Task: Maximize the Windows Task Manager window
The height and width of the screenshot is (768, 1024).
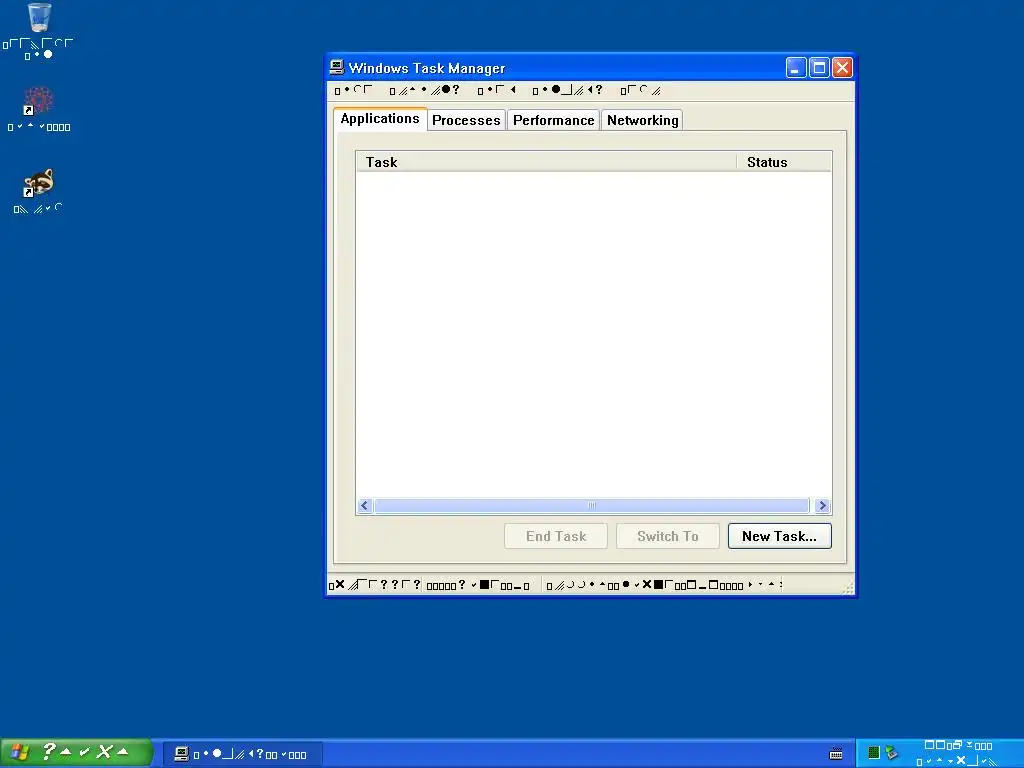Action: pyautogui.click(x=819, y=68)
